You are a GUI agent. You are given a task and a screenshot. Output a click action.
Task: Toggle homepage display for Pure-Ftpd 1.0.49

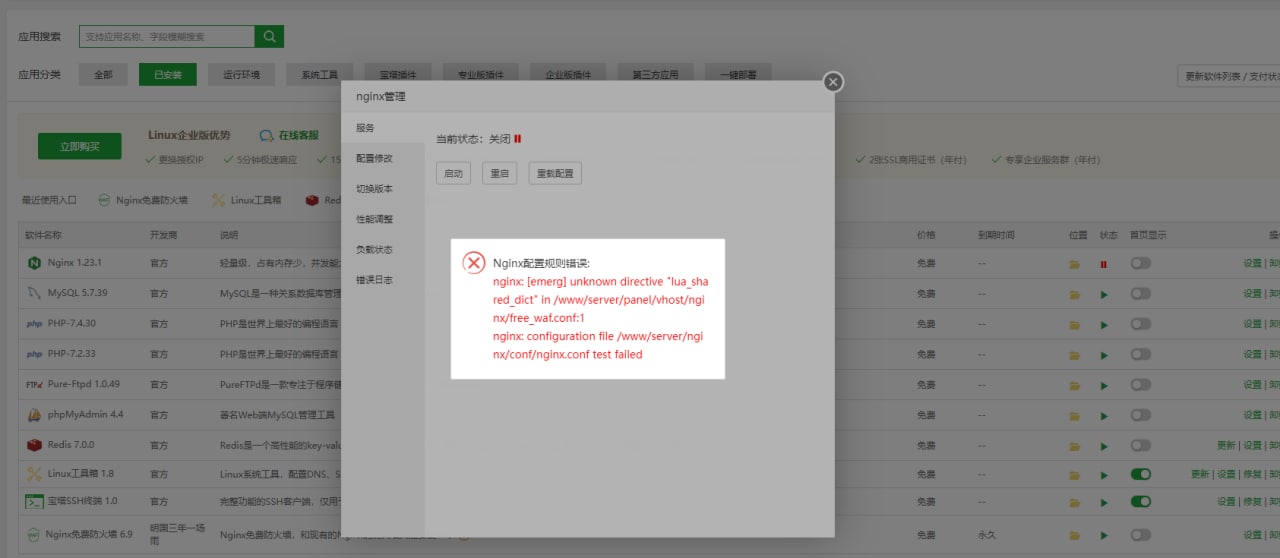pyautogui.click(x=1140, y=384)
